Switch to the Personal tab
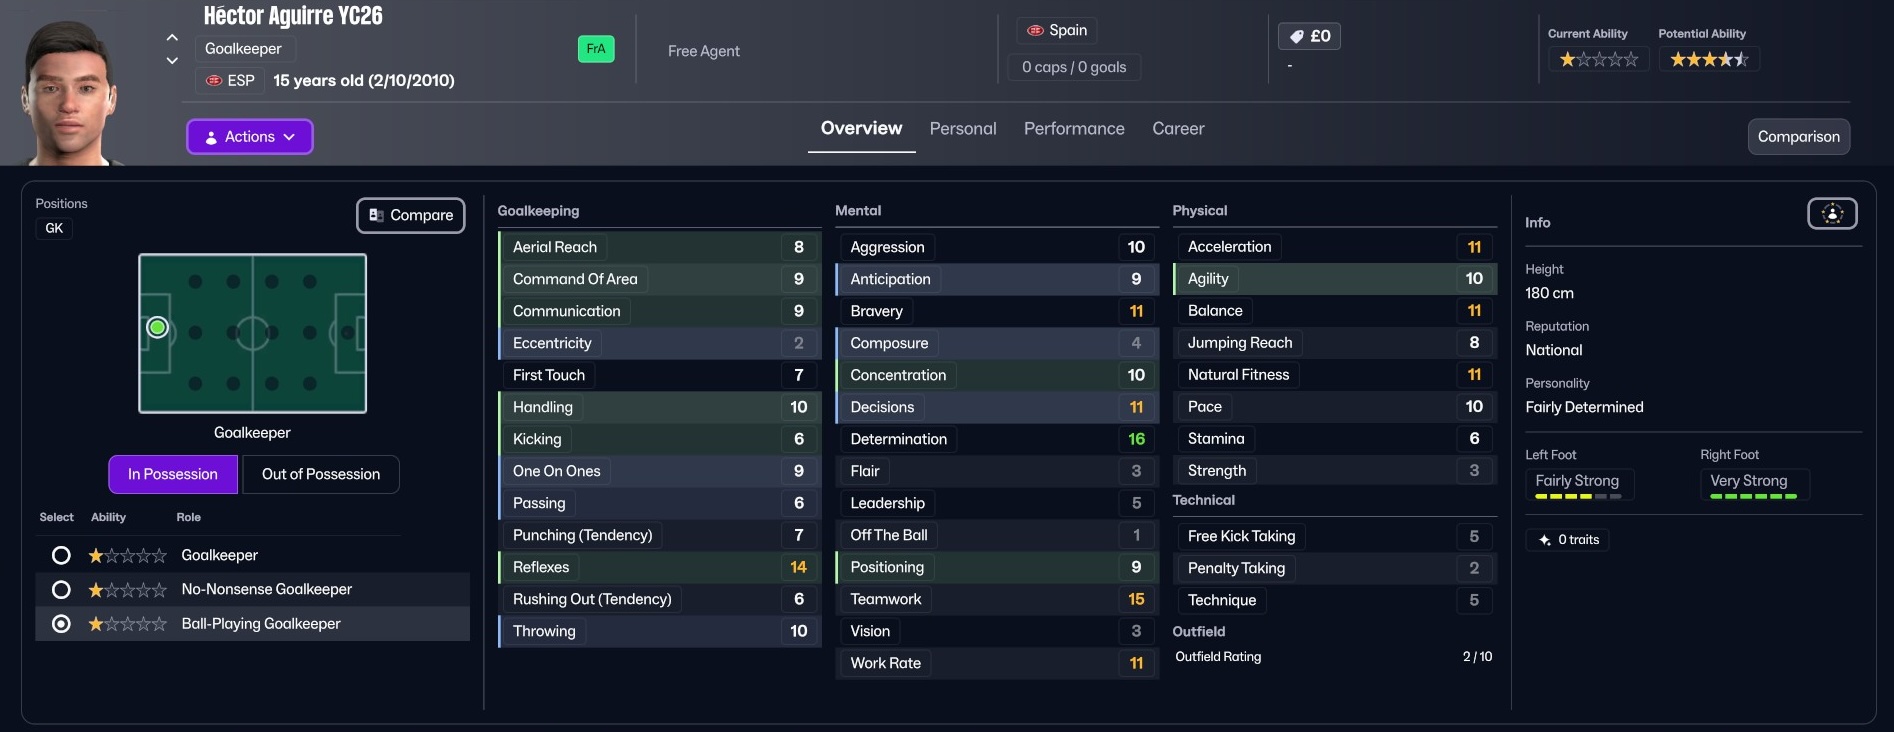 (962, 129)
